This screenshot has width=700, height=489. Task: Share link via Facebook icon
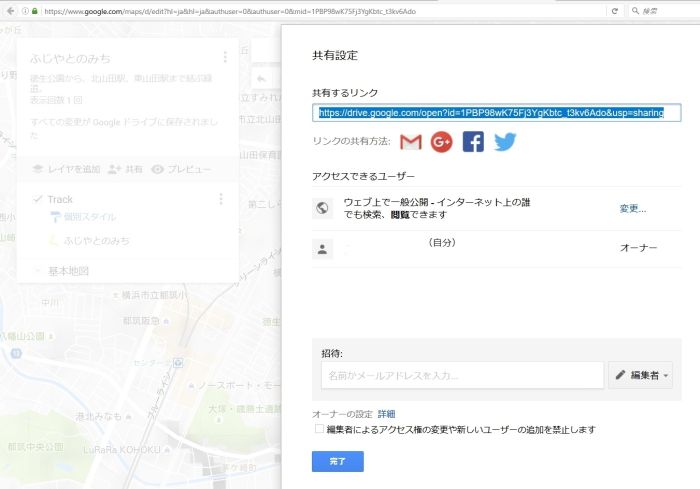point(473,142)
